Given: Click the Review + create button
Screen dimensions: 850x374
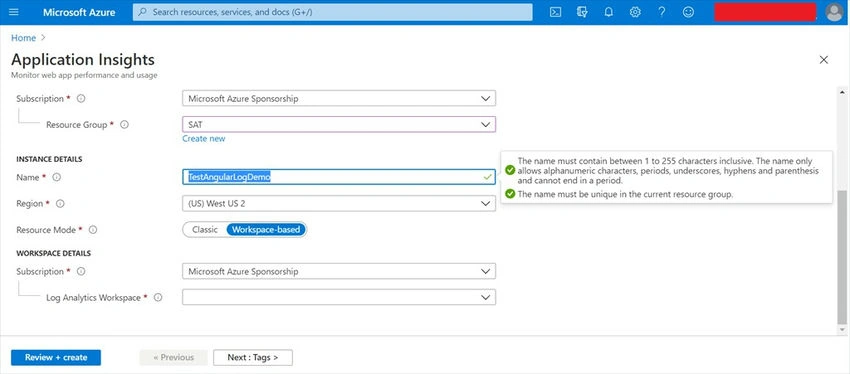Looking at the screenshot, I should (56, 358).
